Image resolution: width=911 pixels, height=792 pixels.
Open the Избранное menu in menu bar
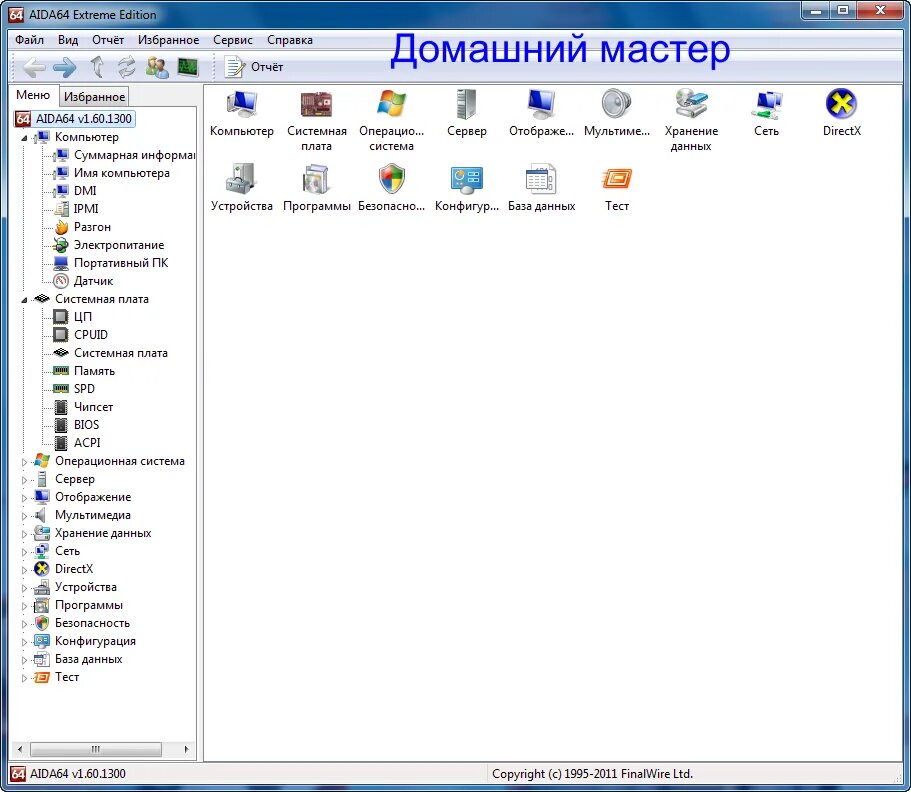coord(168,40)
